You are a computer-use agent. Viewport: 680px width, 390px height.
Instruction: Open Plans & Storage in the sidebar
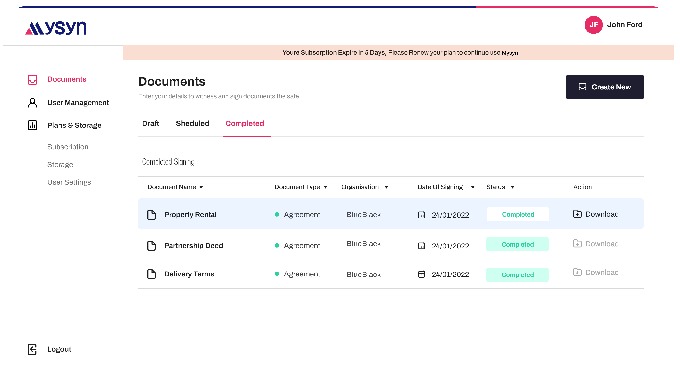(74, 125)
